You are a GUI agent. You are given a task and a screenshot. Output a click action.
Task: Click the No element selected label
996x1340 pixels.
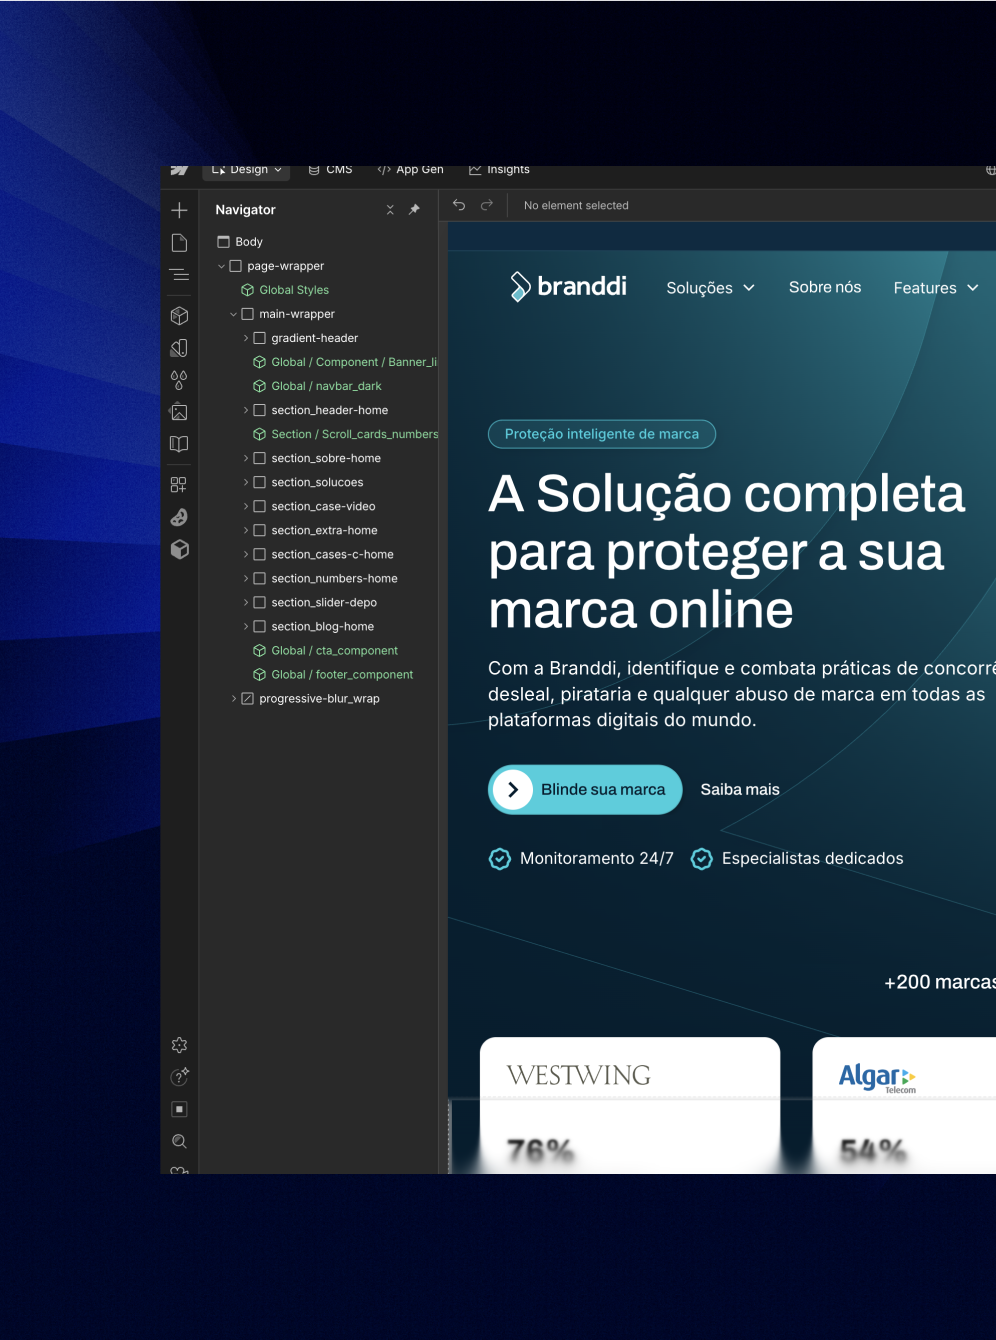click(576, 205)
